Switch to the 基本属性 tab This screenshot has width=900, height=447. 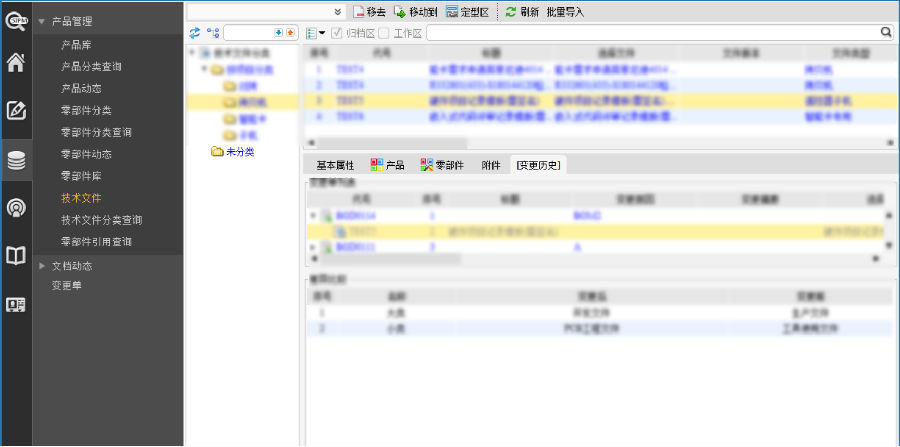335,165
